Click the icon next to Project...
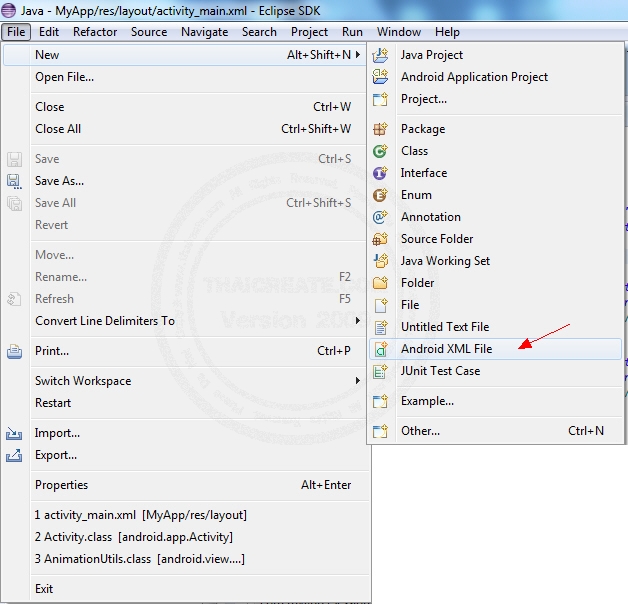This screenshot has width=628, height=604. [380, 99]
